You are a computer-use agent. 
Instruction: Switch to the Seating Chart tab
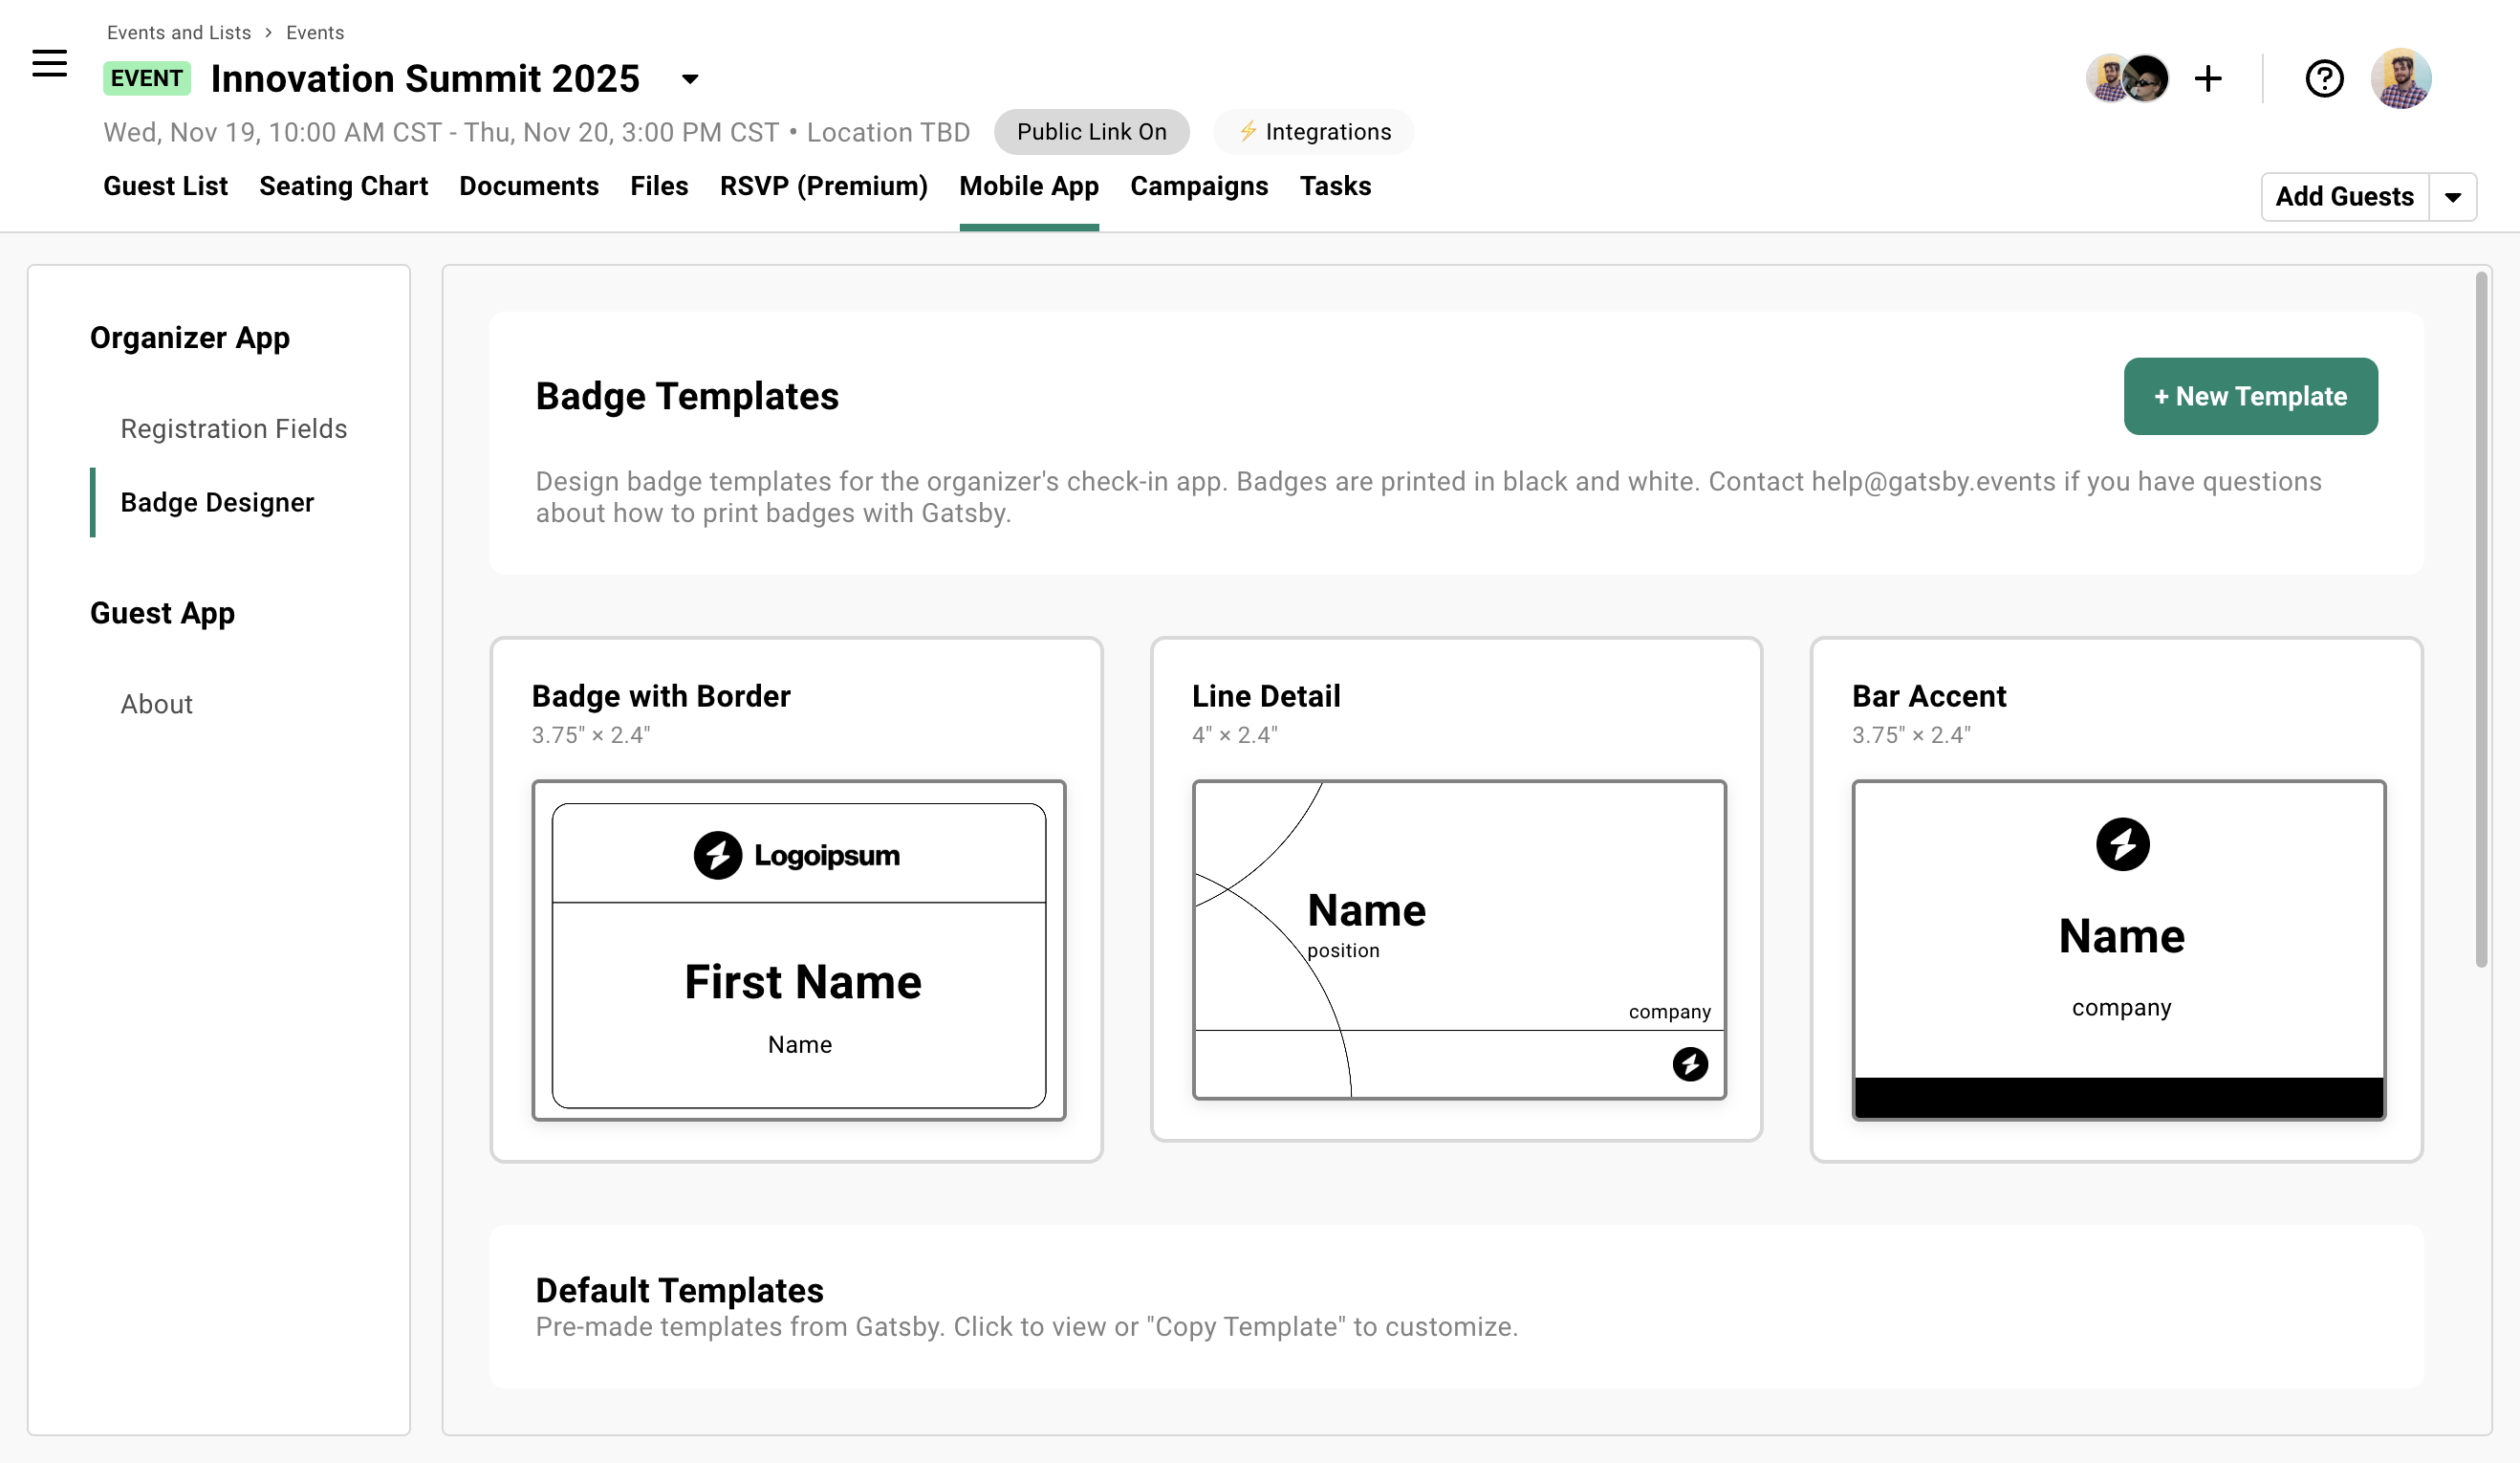click(x=343, y=186)
